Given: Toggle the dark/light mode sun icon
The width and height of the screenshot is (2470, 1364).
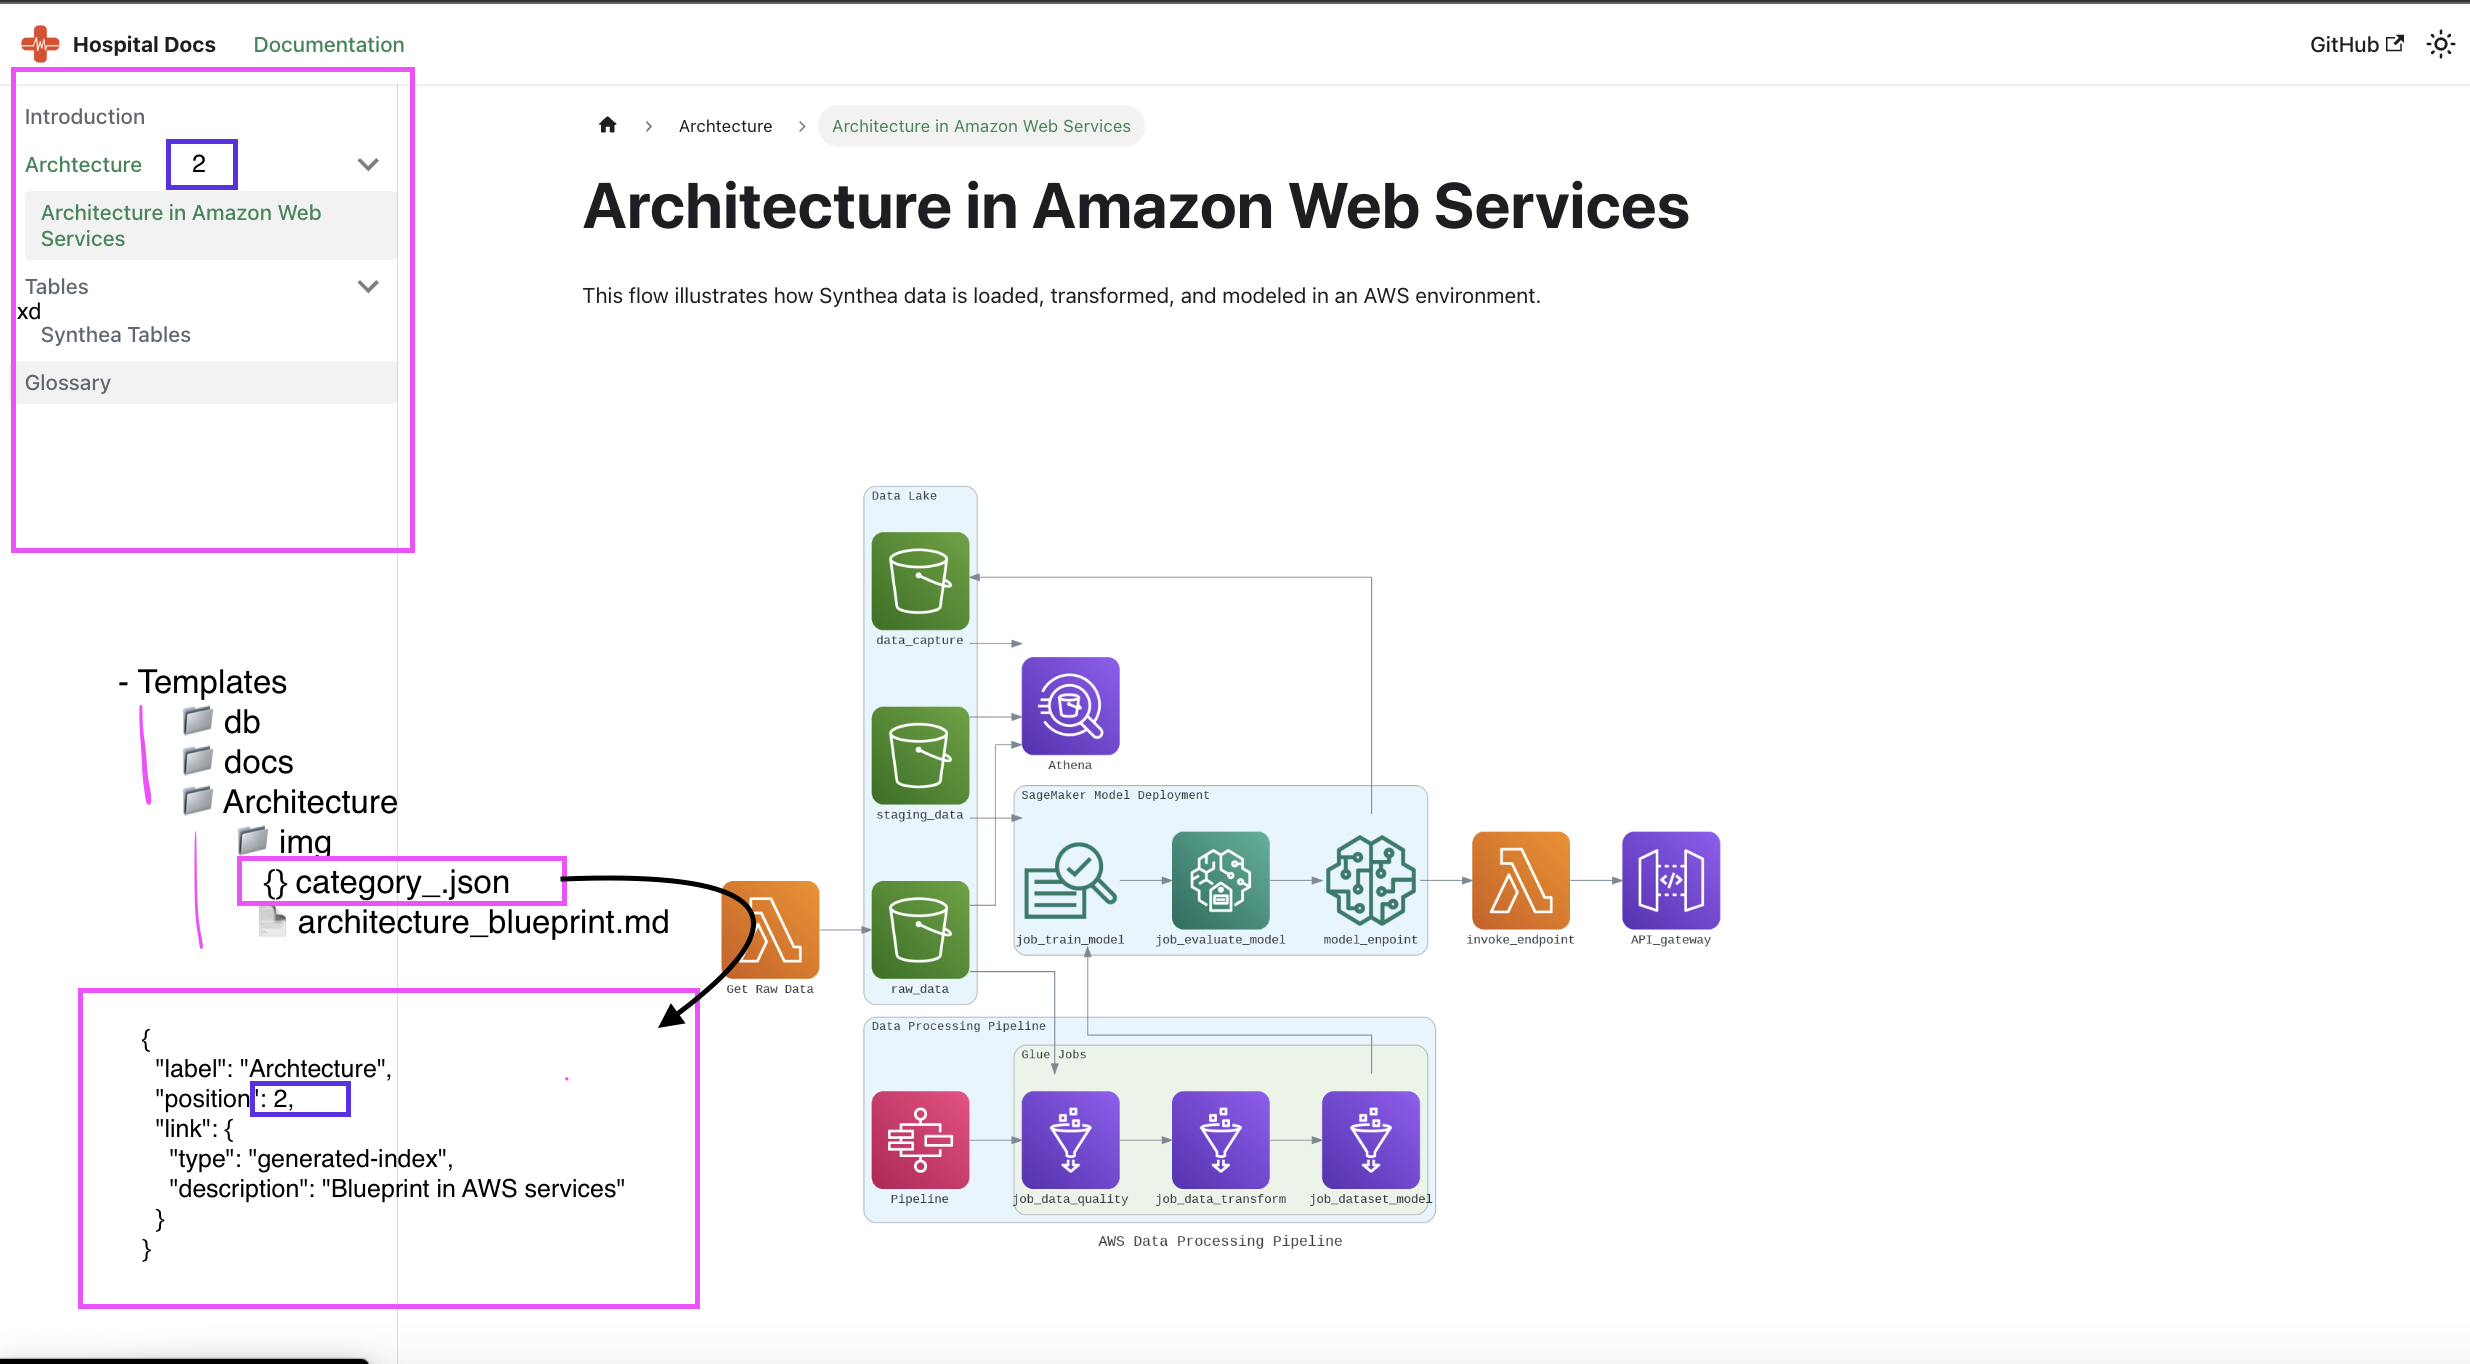Looking at the screenshot, I should [2440, 44].
